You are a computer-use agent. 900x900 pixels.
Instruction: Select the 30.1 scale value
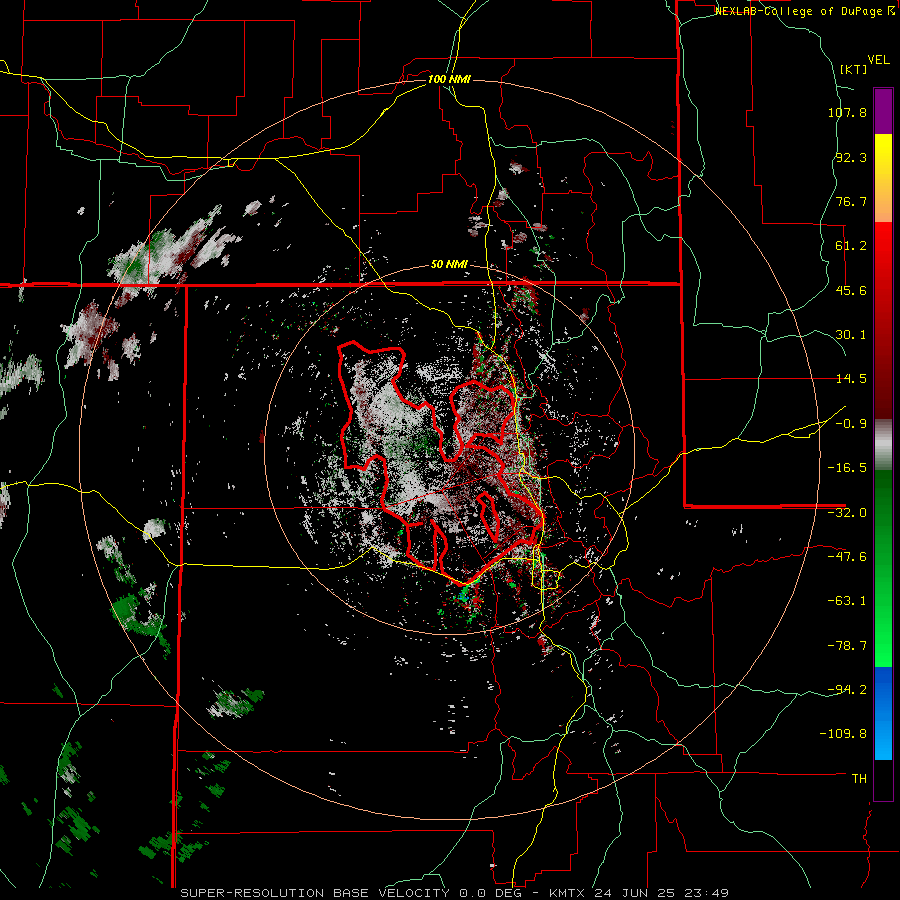pyautogui.click(x=851, y=335)
